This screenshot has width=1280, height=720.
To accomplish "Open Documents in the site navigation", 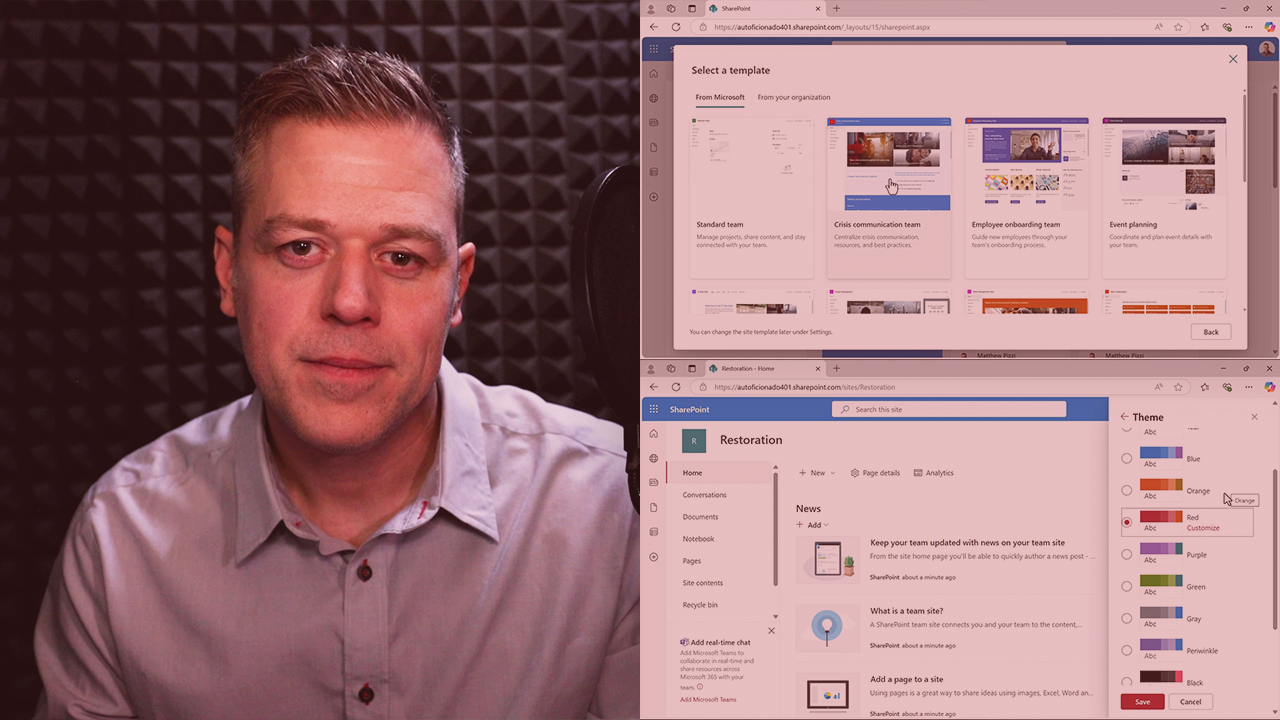I will 700,517.
